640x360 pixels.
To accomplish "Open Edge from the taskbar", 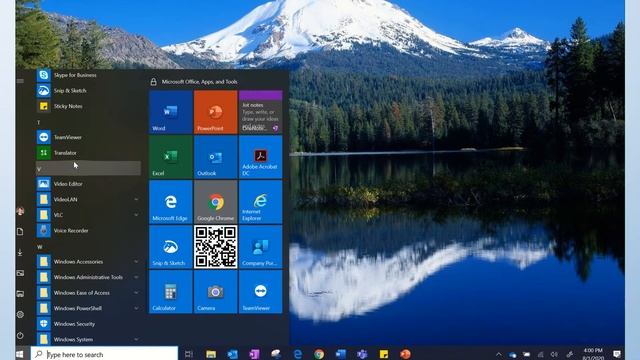I will 298,354.
